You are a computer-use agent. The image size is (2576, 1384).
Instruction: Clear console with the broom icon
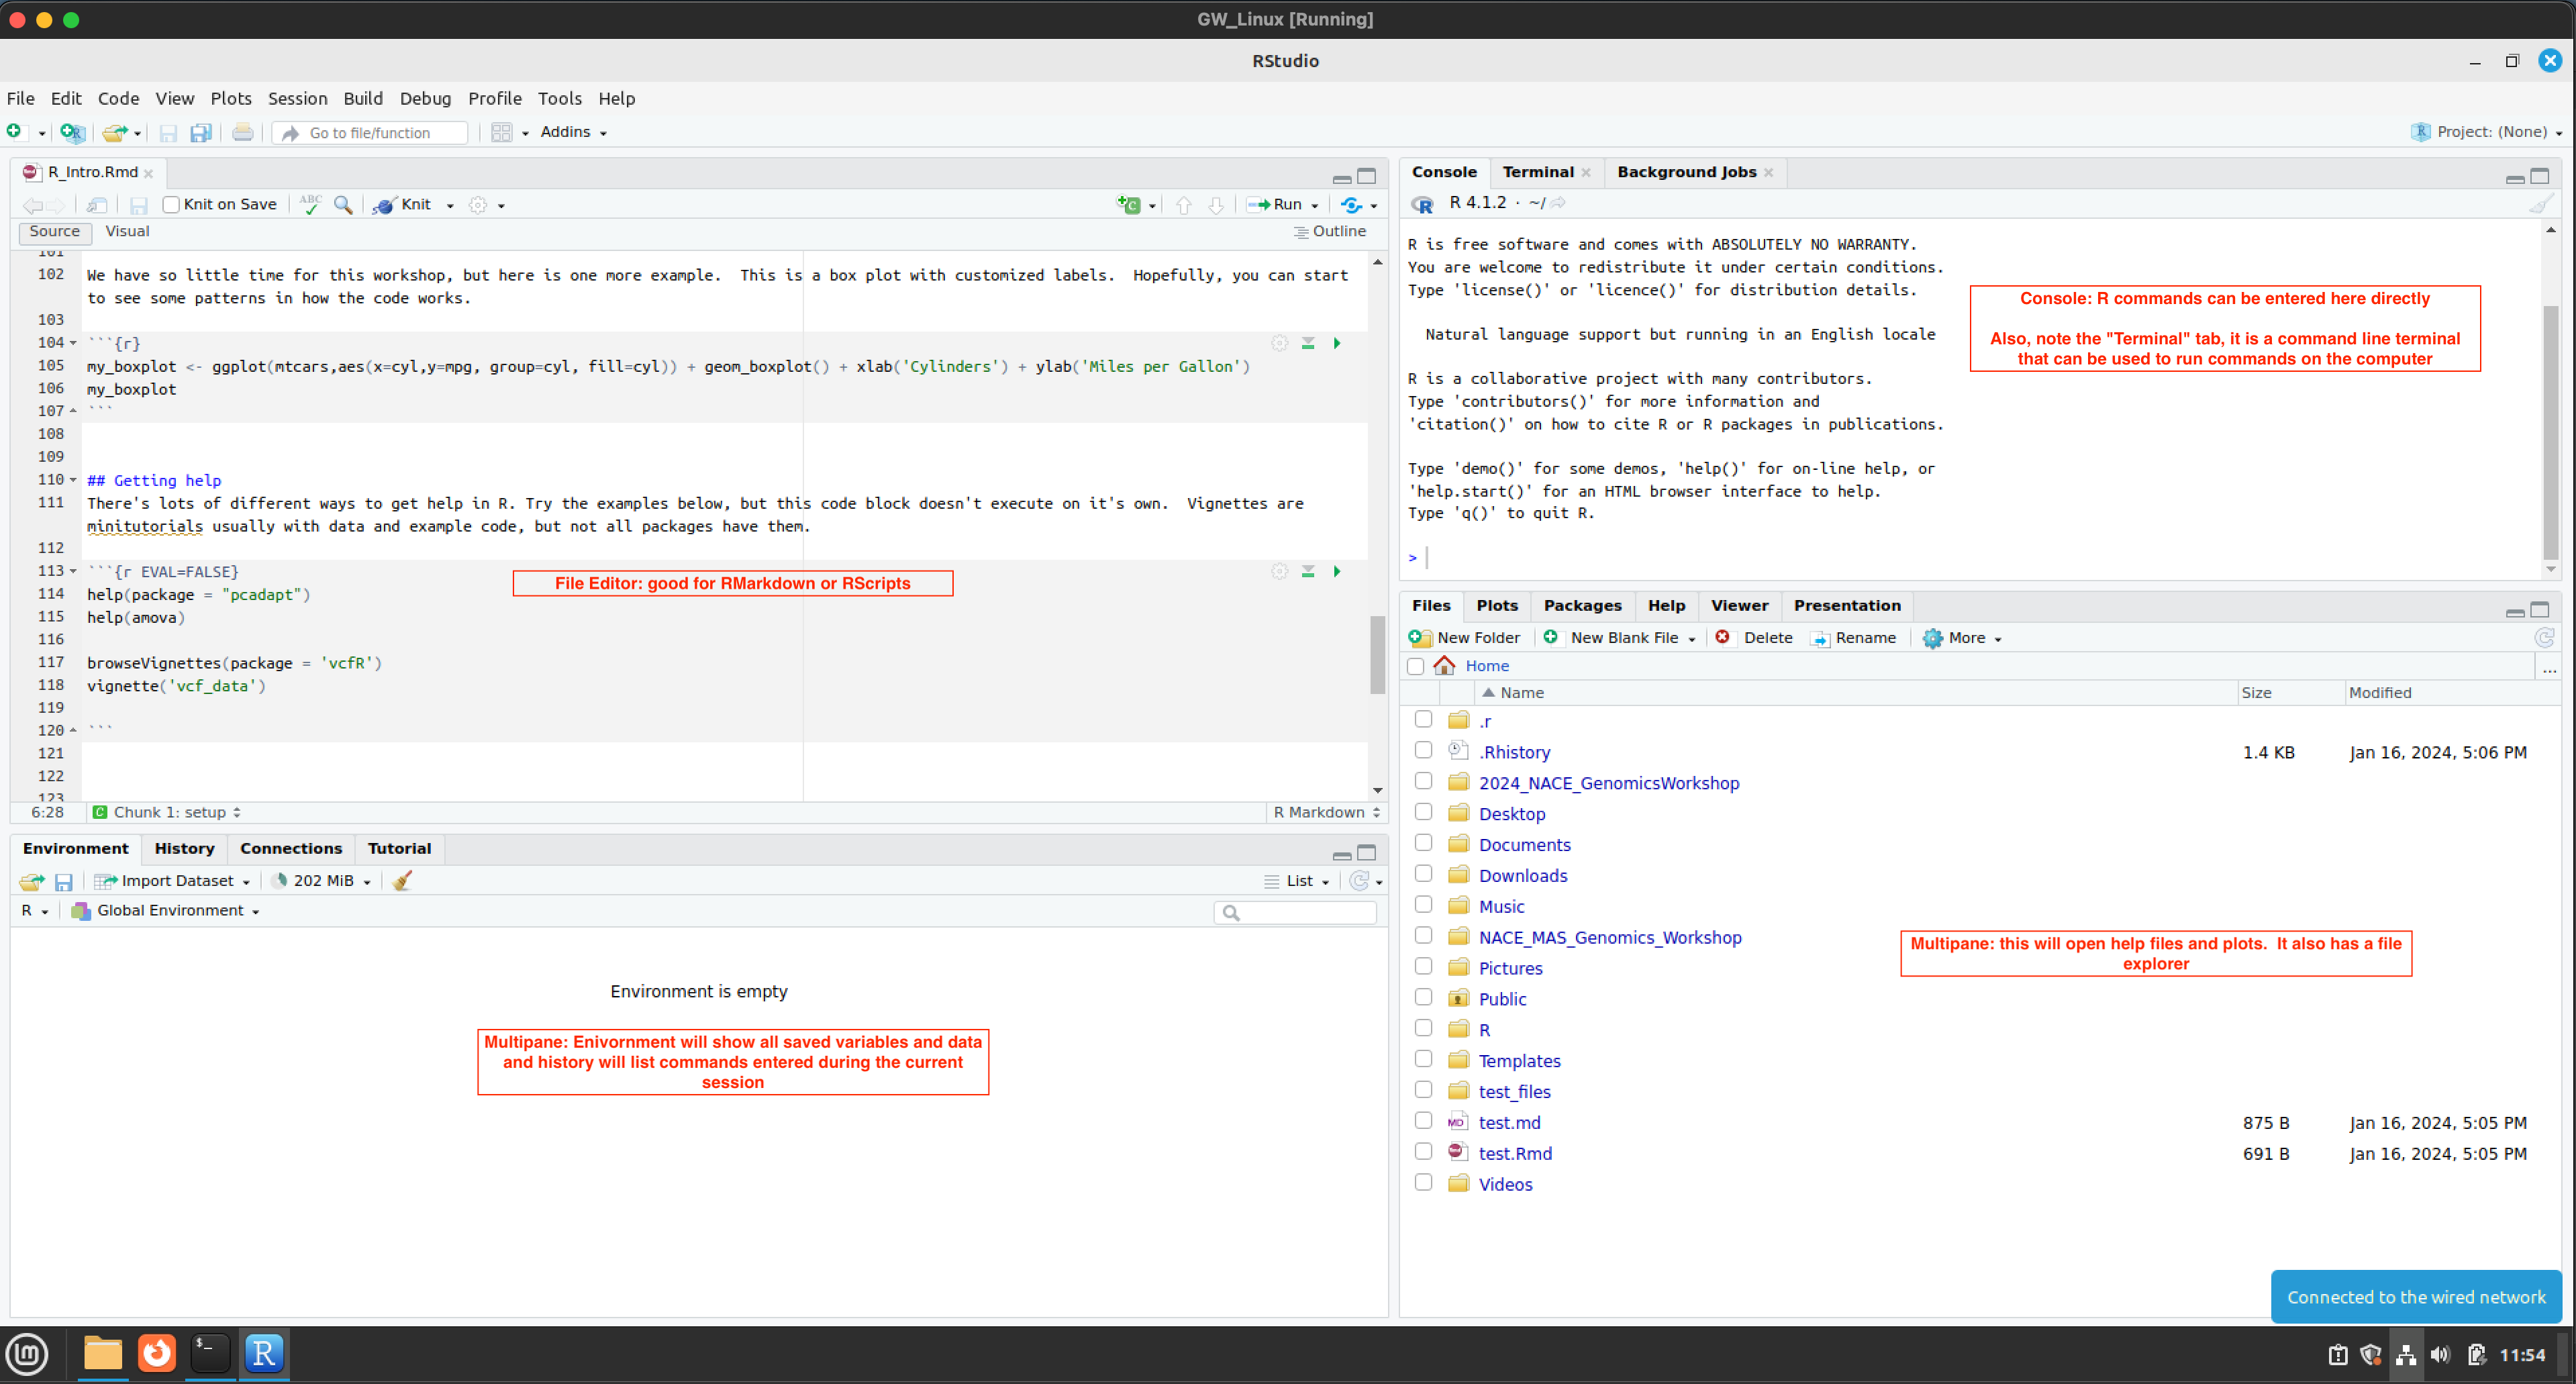coord(2541,203)
